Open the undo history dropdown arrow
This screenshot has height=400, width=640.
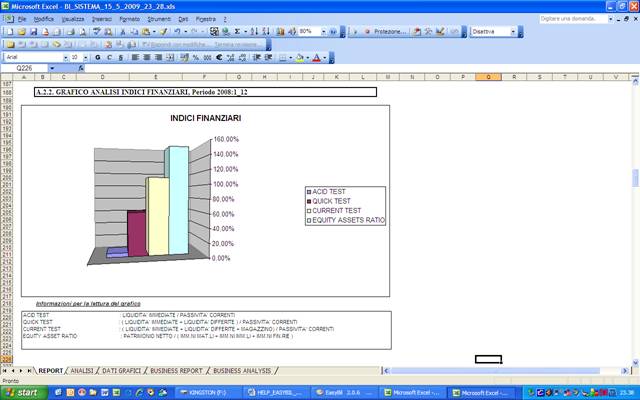(186, 32)
